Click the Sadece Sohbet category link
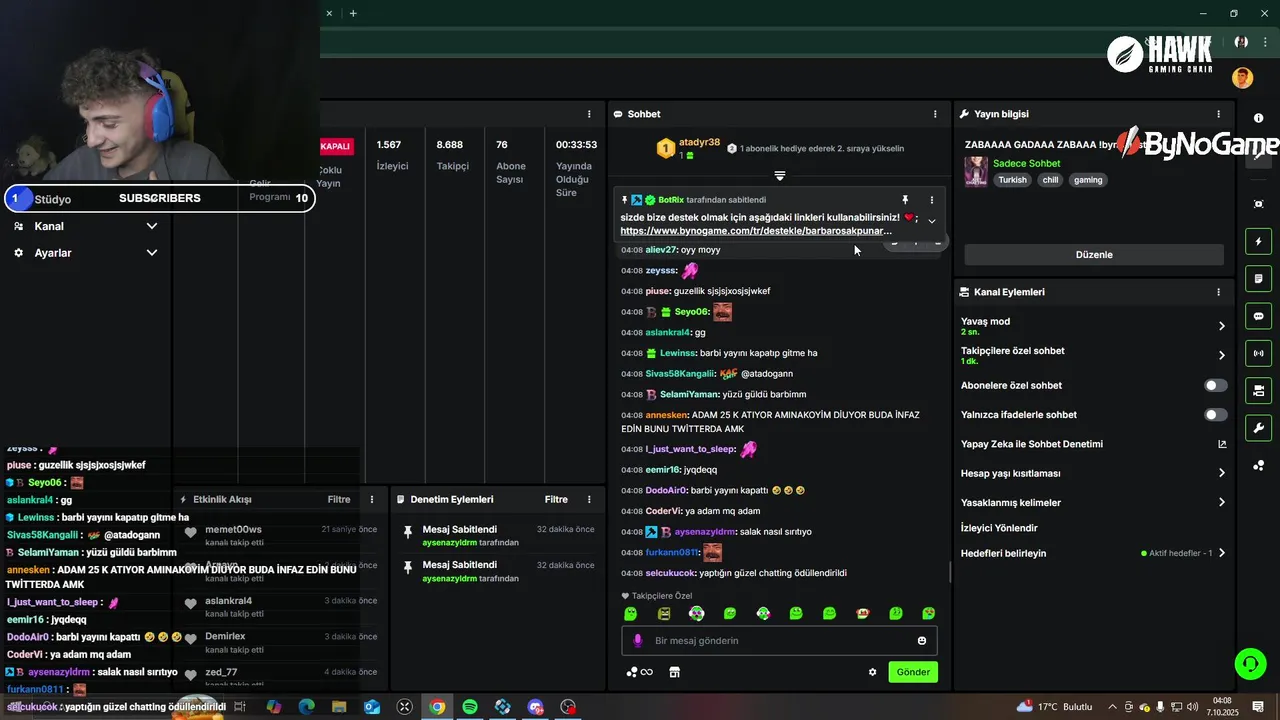 tap(1027, 163)
